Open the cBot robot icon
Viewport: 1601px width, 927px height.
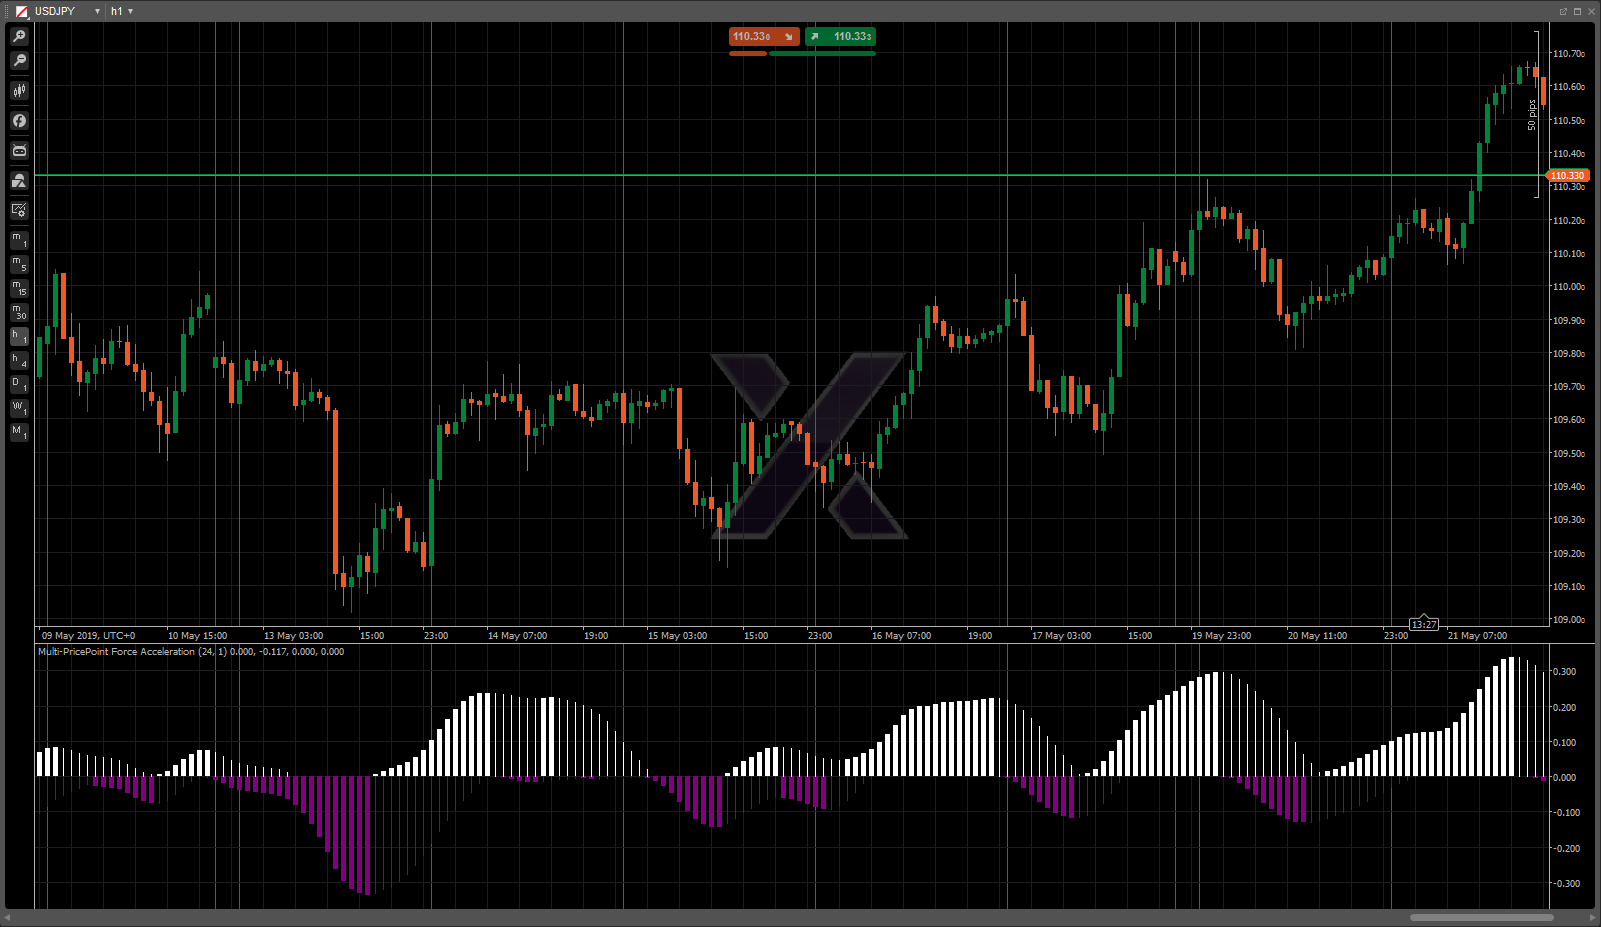(x=19, y=151)
